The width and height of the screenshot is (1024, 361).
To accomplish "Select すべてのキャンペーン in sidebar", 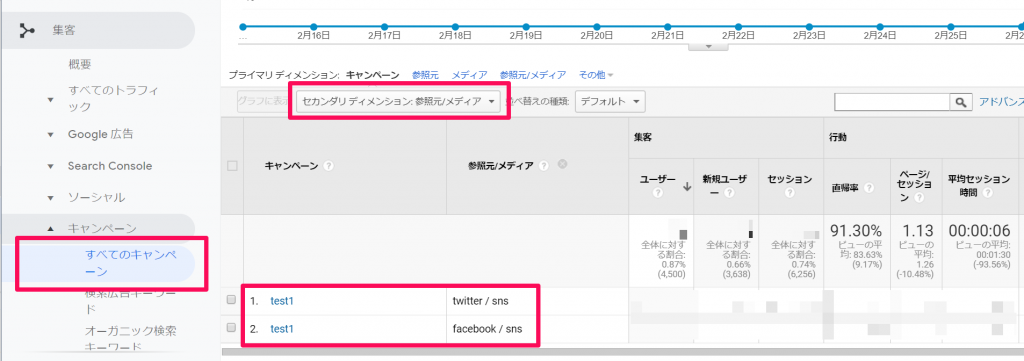I will [x=131, y=263].
